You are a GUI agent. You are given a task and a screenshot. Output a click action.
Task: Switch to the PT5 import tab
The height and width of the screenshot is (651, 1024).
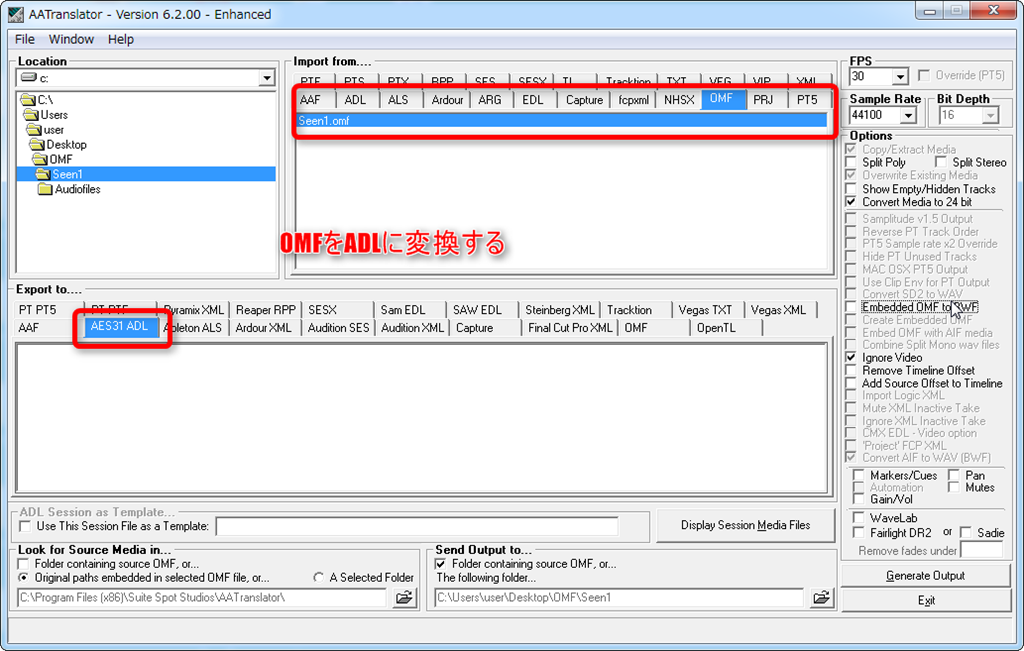pyautogui.click(x=807, y=100)
